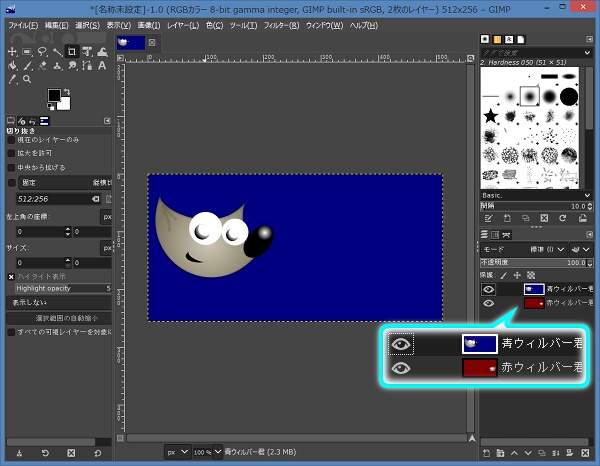Select the Crop tool in toolbox
Screen dimensions: 600x466
point(73,51)
